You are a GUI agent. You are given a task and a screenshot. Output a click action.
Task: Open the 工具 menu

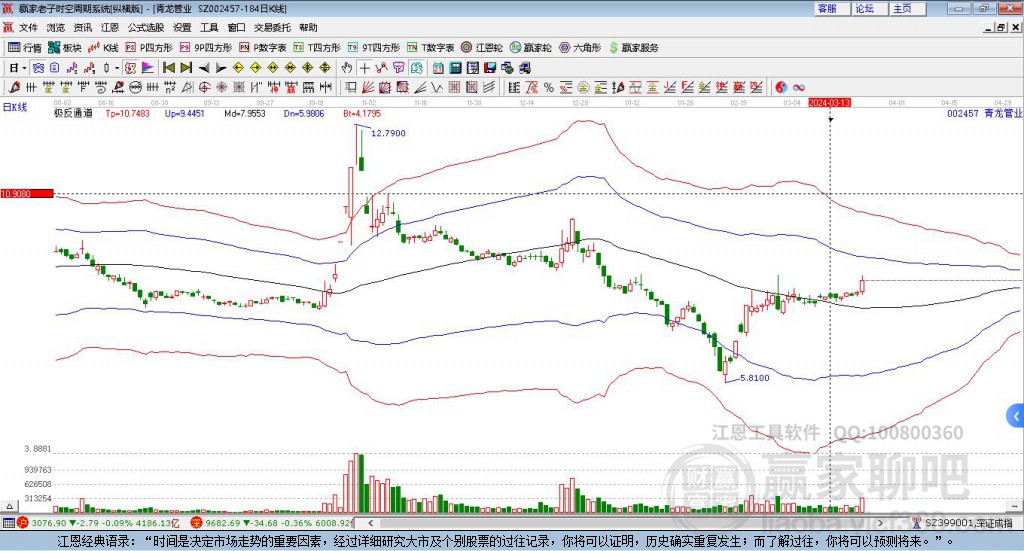(x=209, y=27)
